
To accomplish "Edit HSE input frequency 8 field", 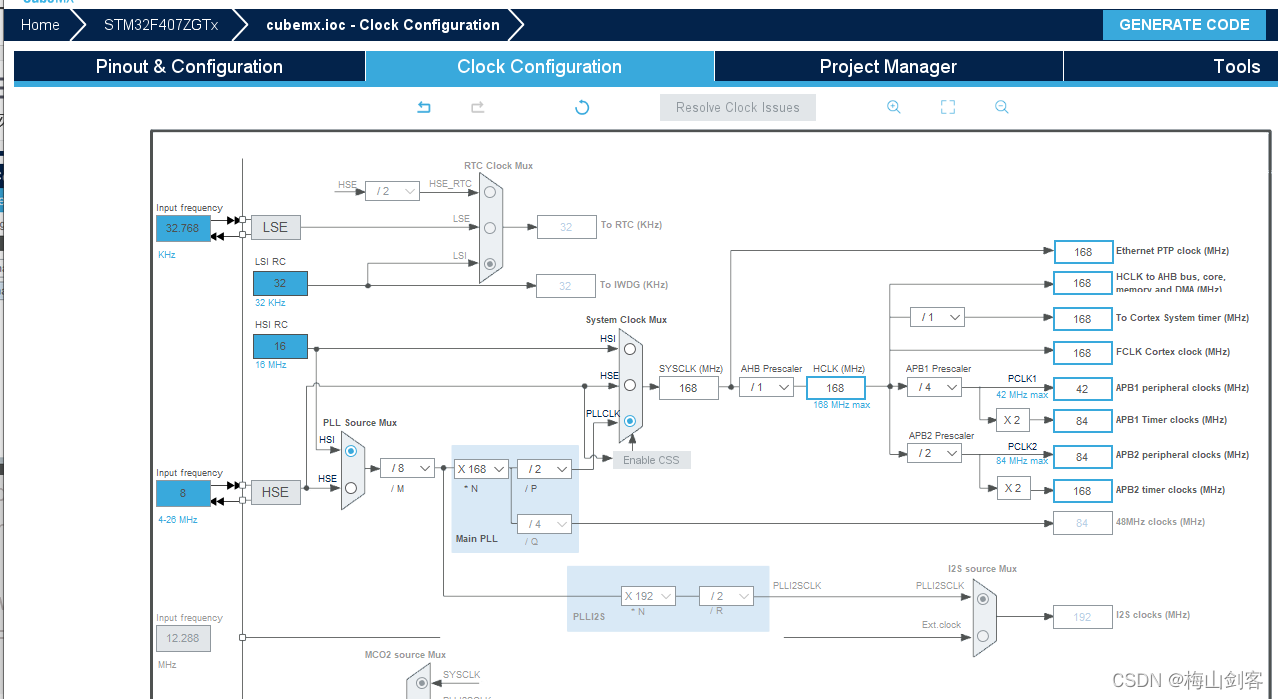I will pyautogui.click(x=183, y=493).
